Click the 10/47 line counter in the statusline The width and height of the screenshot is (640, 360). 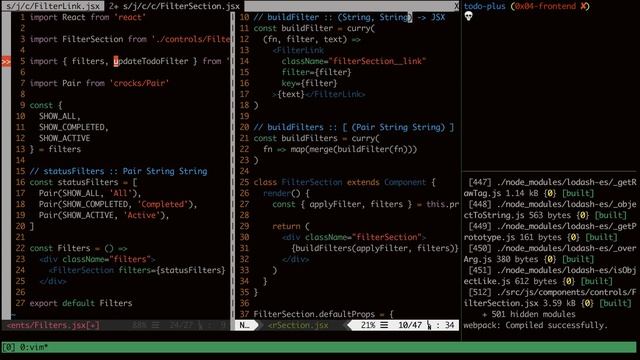tap(410, 325)
